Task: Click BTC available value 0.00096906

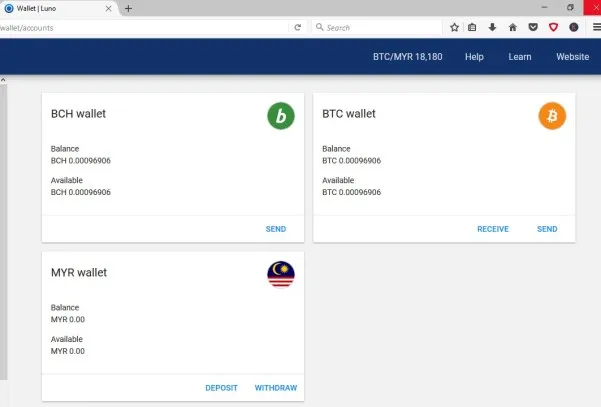Action: (351, 192)
